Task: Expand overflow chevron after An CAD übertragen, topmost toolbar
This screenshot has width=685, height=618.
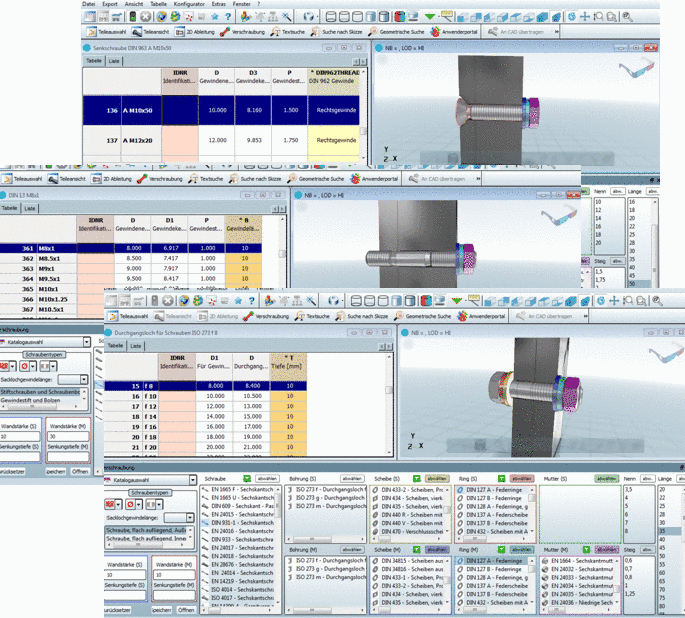Action: (557, 32)
